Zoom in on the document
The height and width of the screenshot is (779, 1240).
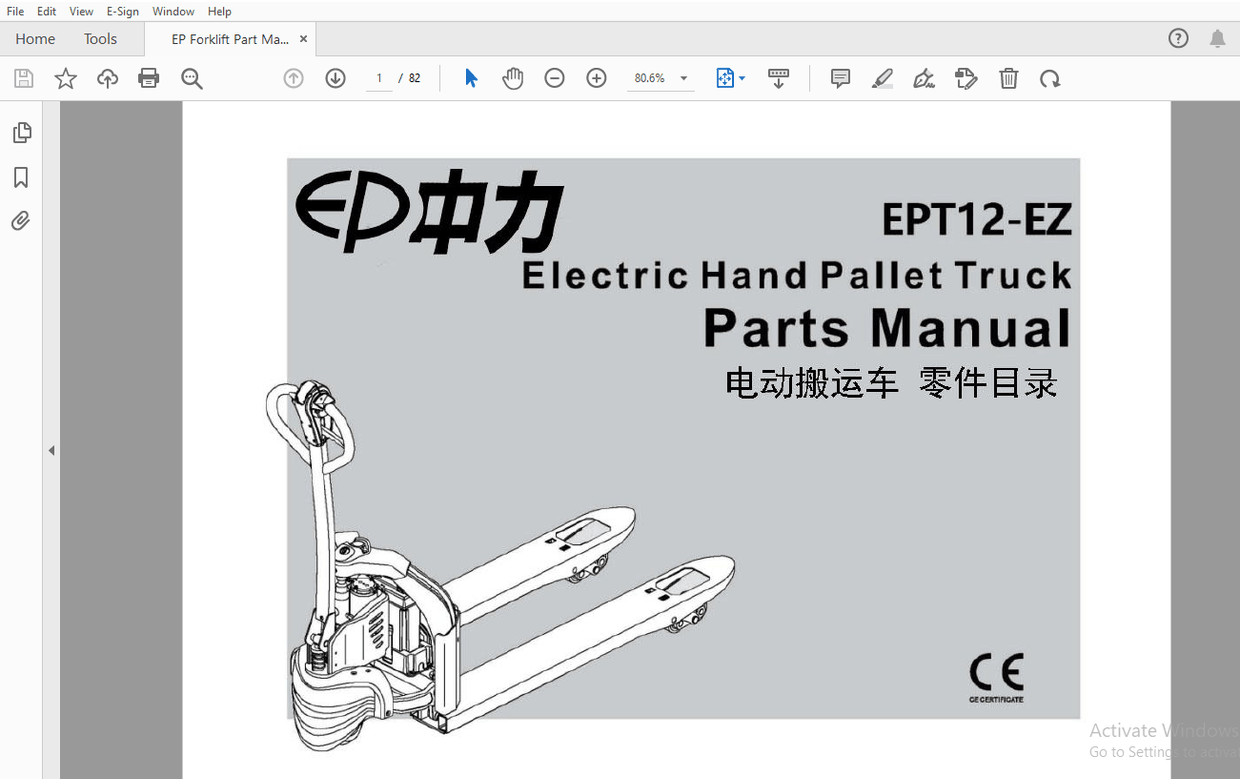pos(596,78)
